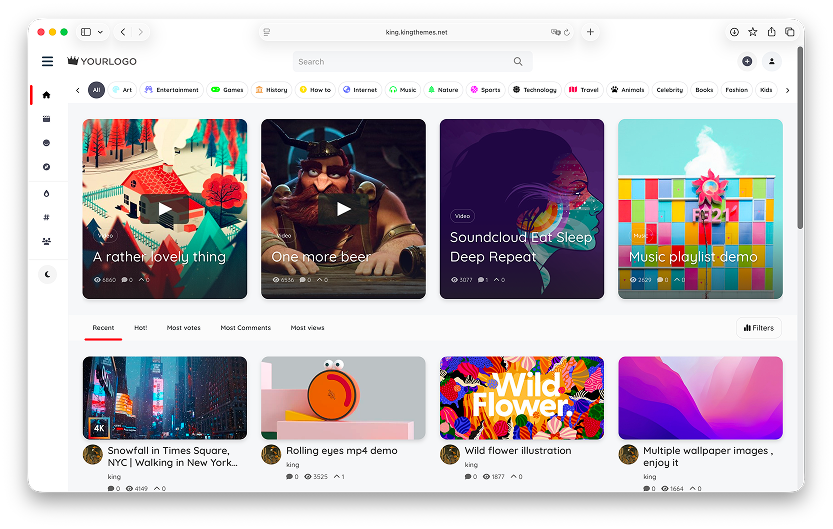The image size is (833, 529).
Task: Go to Home in the left sidebar
Action: tap(47, 95)
